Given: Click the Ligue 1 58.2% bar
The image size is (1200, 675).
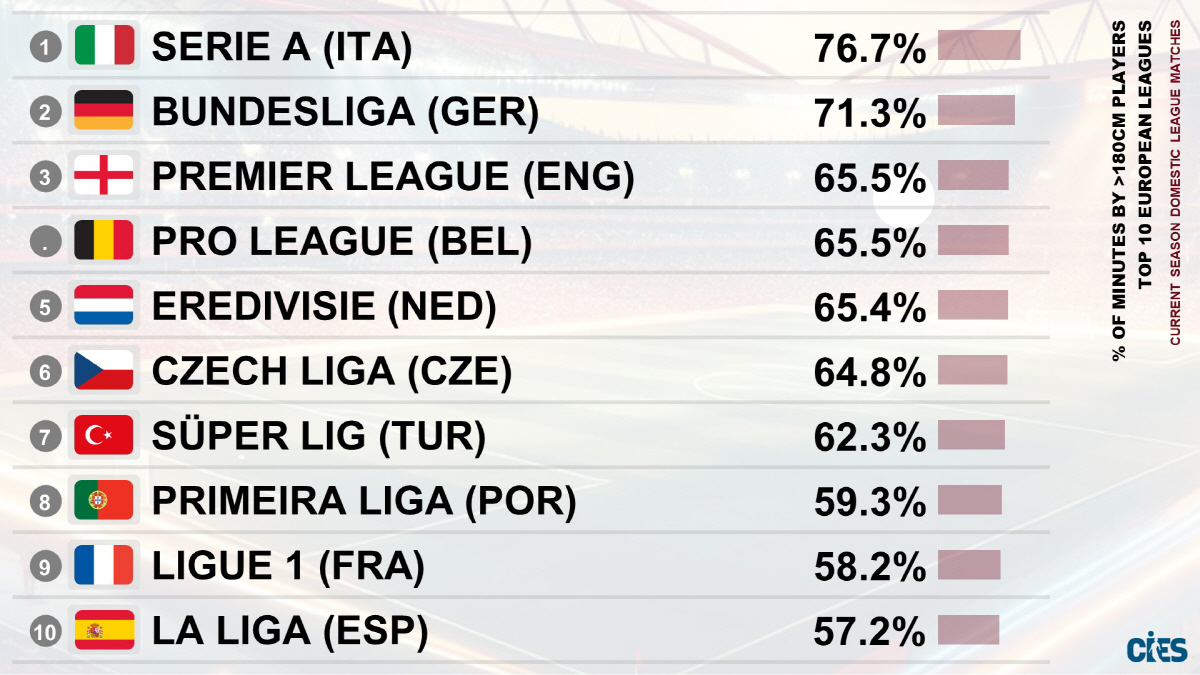Looking at the screenshot, I should point(968,565).
